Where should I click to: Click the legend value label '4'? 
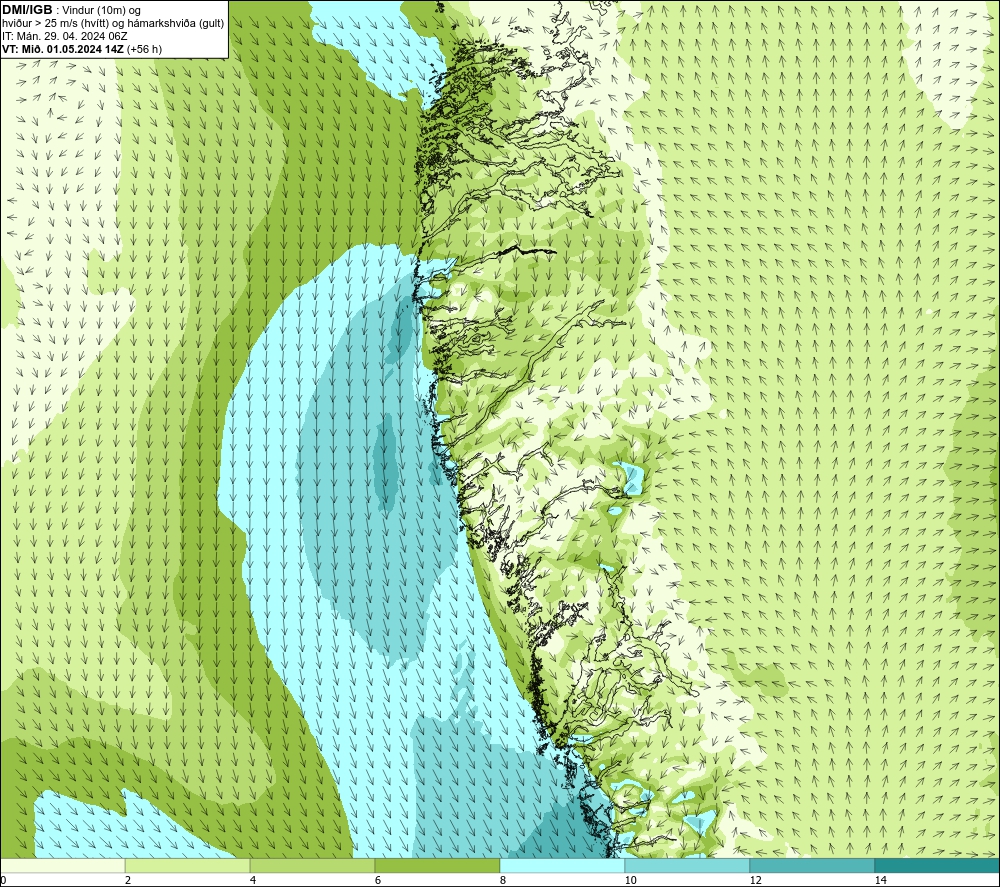(x=253, y=880)
